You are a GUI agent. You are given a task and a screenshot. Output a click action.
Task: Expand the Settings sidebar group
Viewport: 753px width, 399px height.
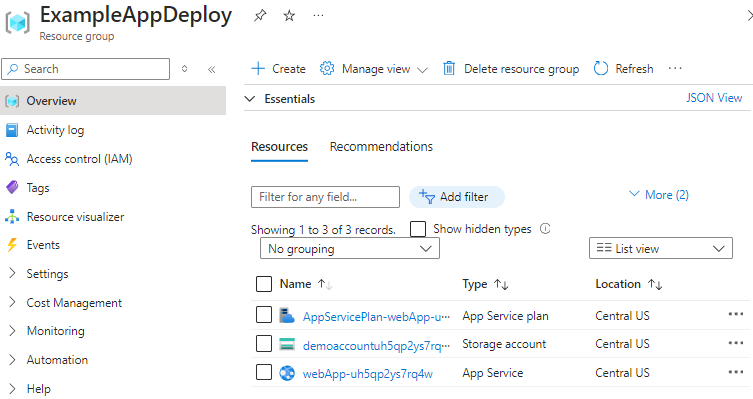point(12,273)
